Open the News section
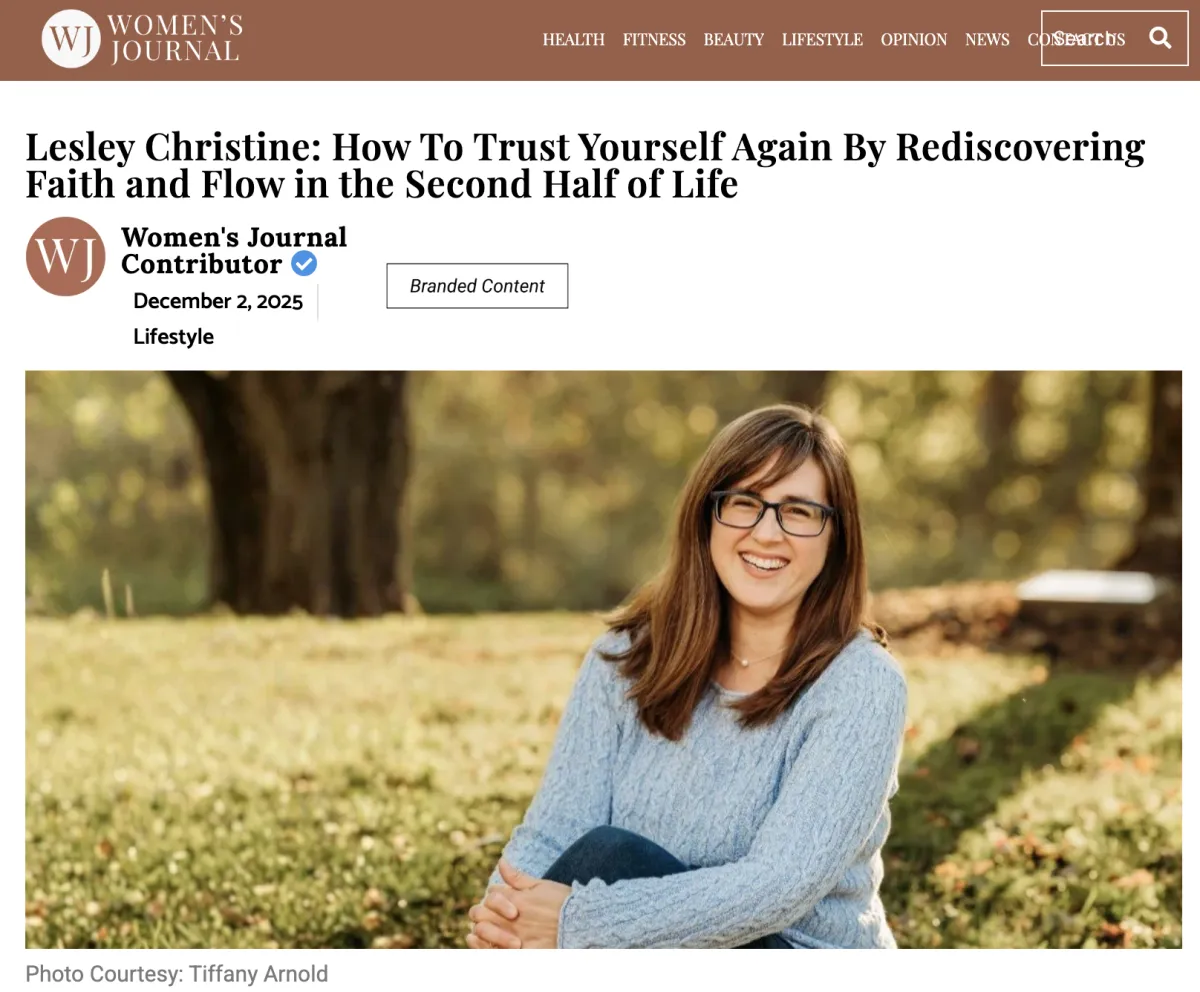The width and height of the screenshot is (1200, 992). tap(987, 39)
